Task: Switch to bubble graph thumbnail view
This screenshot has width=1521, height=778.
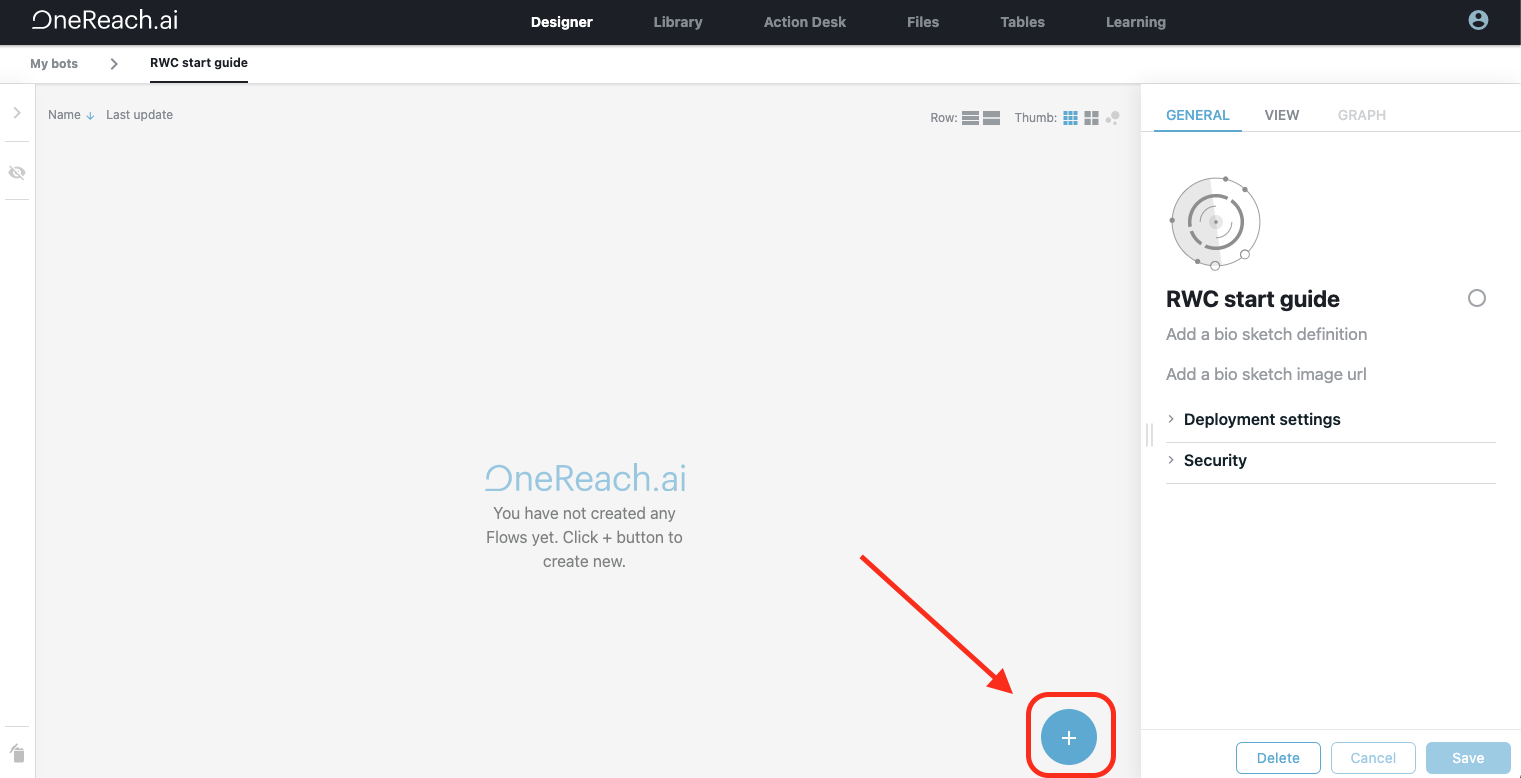Action: pos(1112,118)
